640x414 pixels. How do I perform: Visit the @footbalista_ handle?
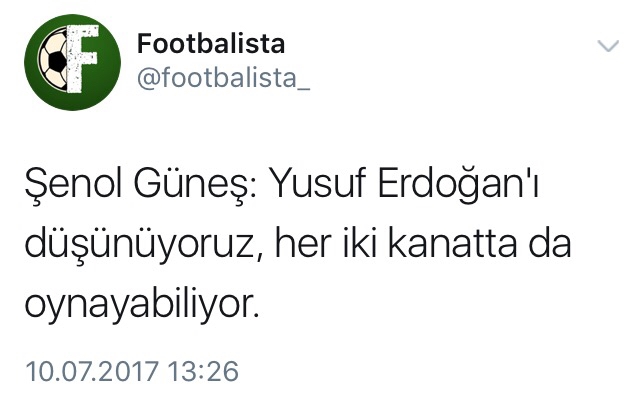pyautogui.click(x=223, y=78)
